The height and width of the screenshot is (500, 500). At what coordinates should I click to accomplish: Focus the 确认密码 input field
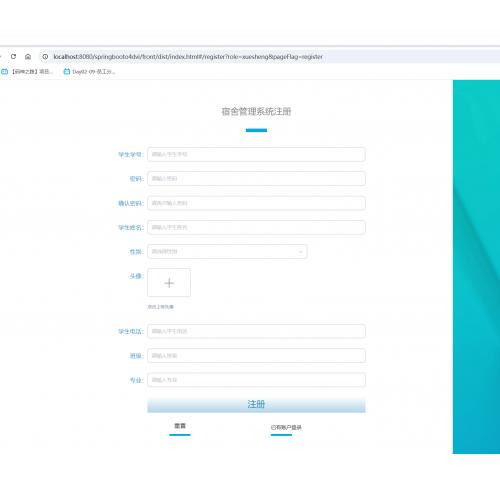[256, 203]
